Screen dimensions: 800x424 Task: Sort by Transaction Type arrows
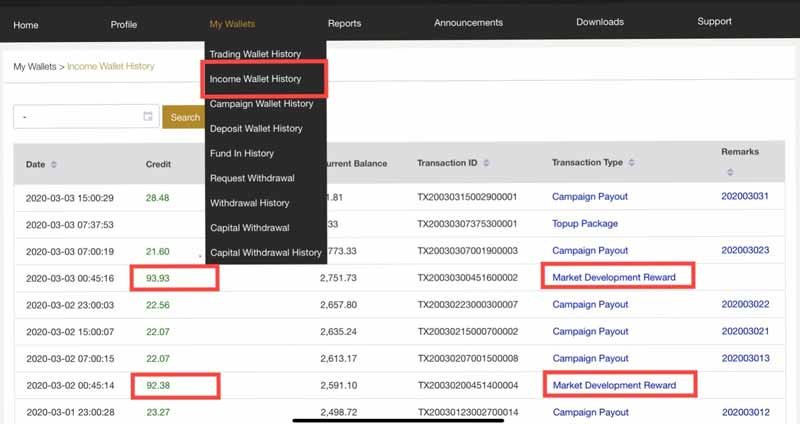point(632,162)
